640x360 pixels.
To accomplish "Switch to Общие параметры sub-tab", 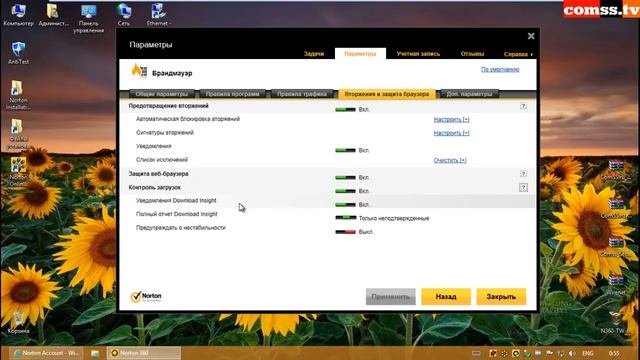I will click(162, 94).
